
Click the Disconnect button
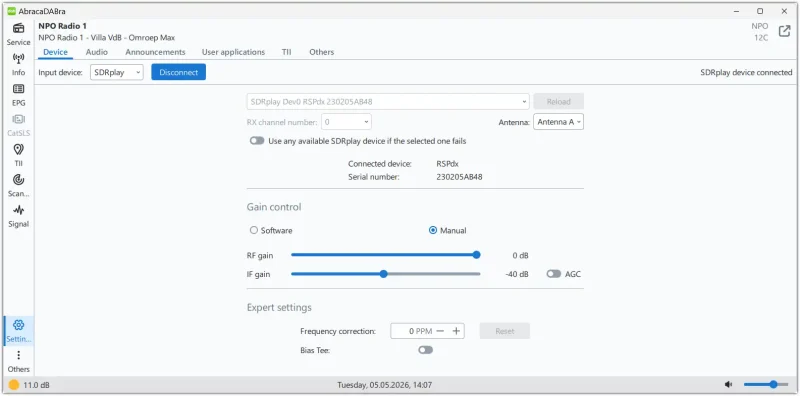tap(179, 72)
